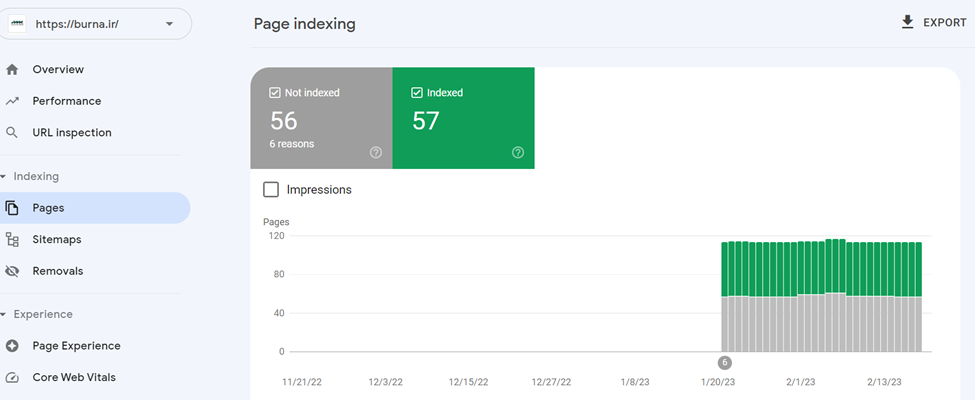Click the green Indexed summary card
The image size is (975, 400).
click(463, 118)
